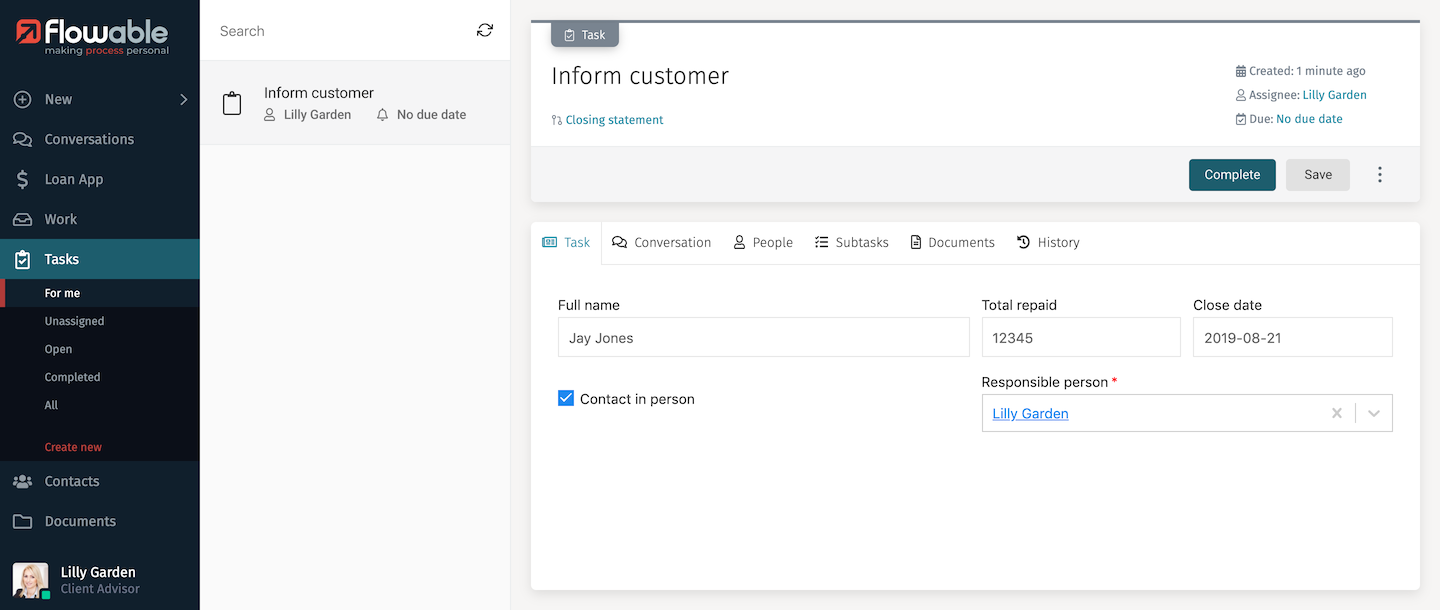Expand the Responsible person dropdown
The image size is (1440, 610).
click(1374, 413)
